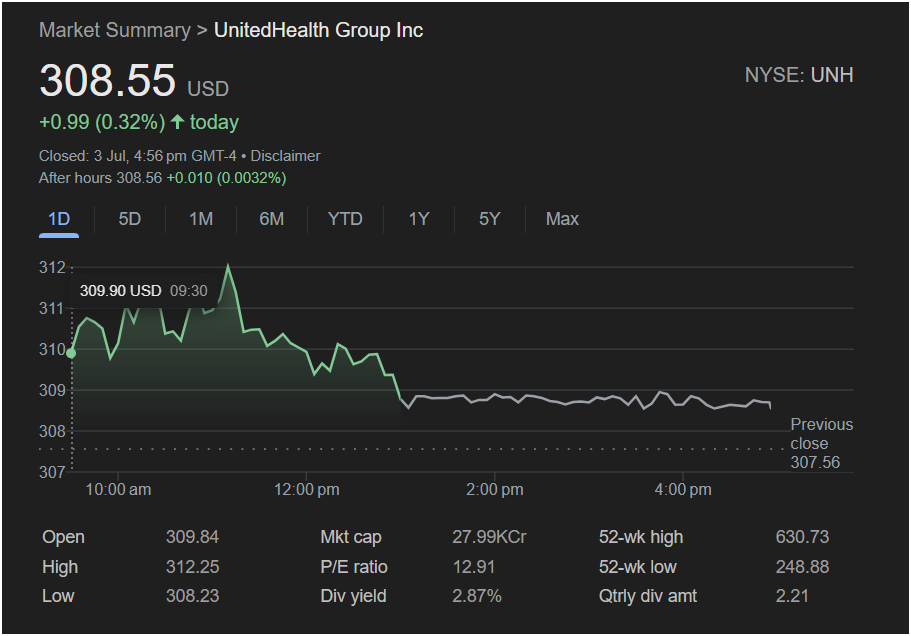Viewport: 911px width, 636px height.
Task: Click the 52-wk high label
Action: point(641,537)
